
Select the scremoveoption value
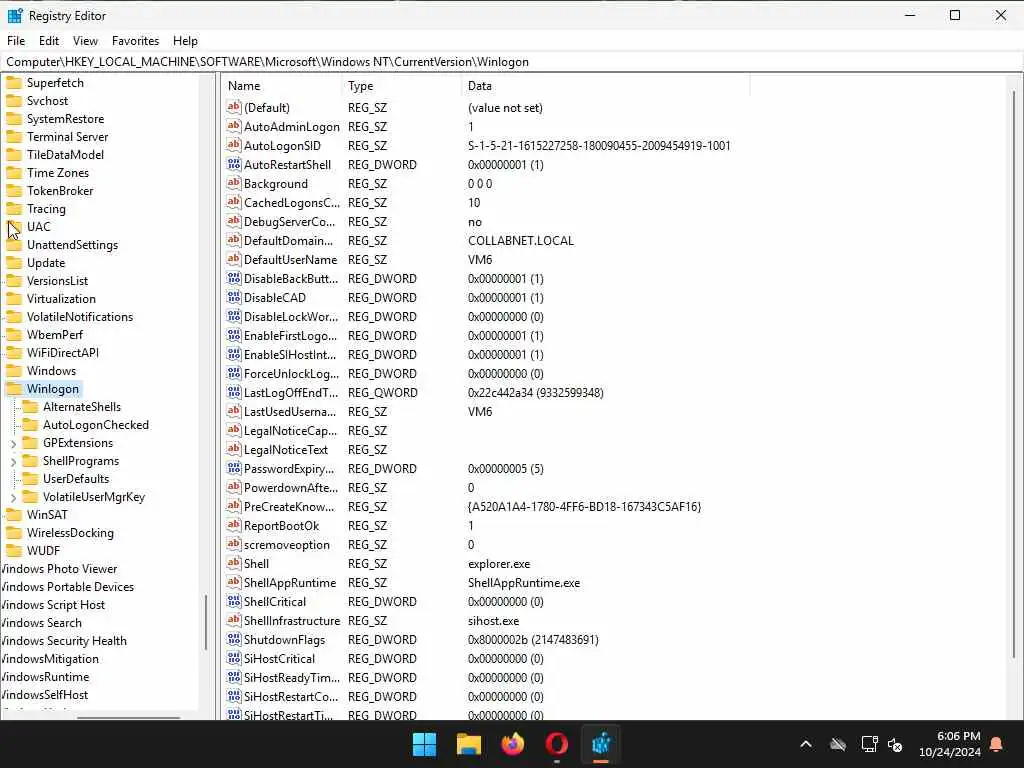pos(286,545)
